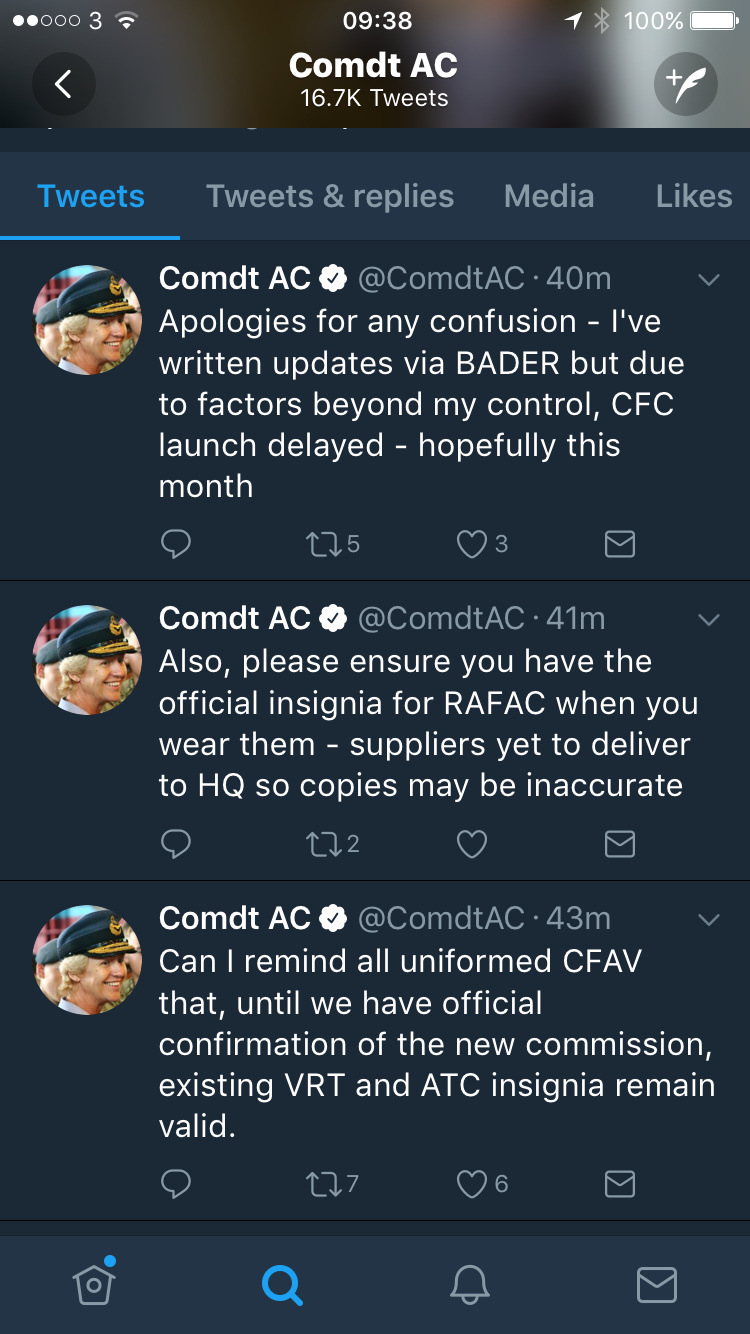Share the 43m tweet via envelope icon
Screen dimensions: 750x1334
pyautogui.click(x=620, y=1184)
